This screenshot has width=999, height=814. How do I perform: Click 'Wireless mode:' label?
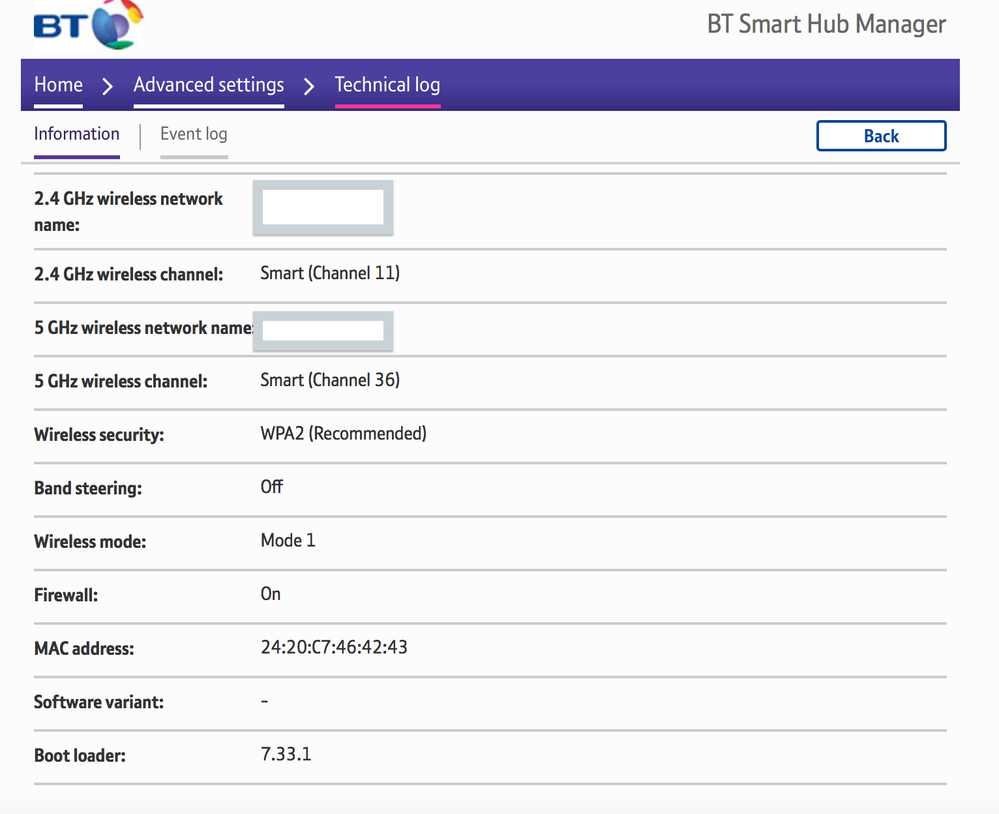(90, 541)
